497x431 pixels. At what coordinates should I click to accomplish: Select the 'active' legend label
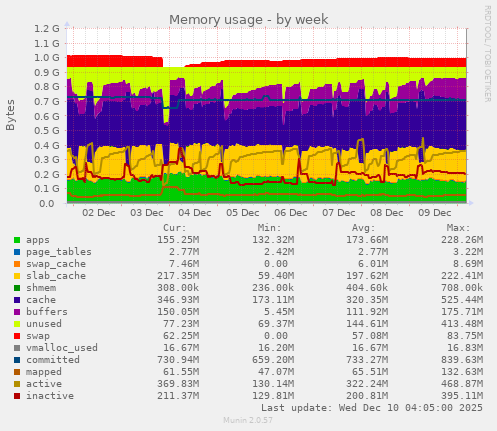[44, 384]
